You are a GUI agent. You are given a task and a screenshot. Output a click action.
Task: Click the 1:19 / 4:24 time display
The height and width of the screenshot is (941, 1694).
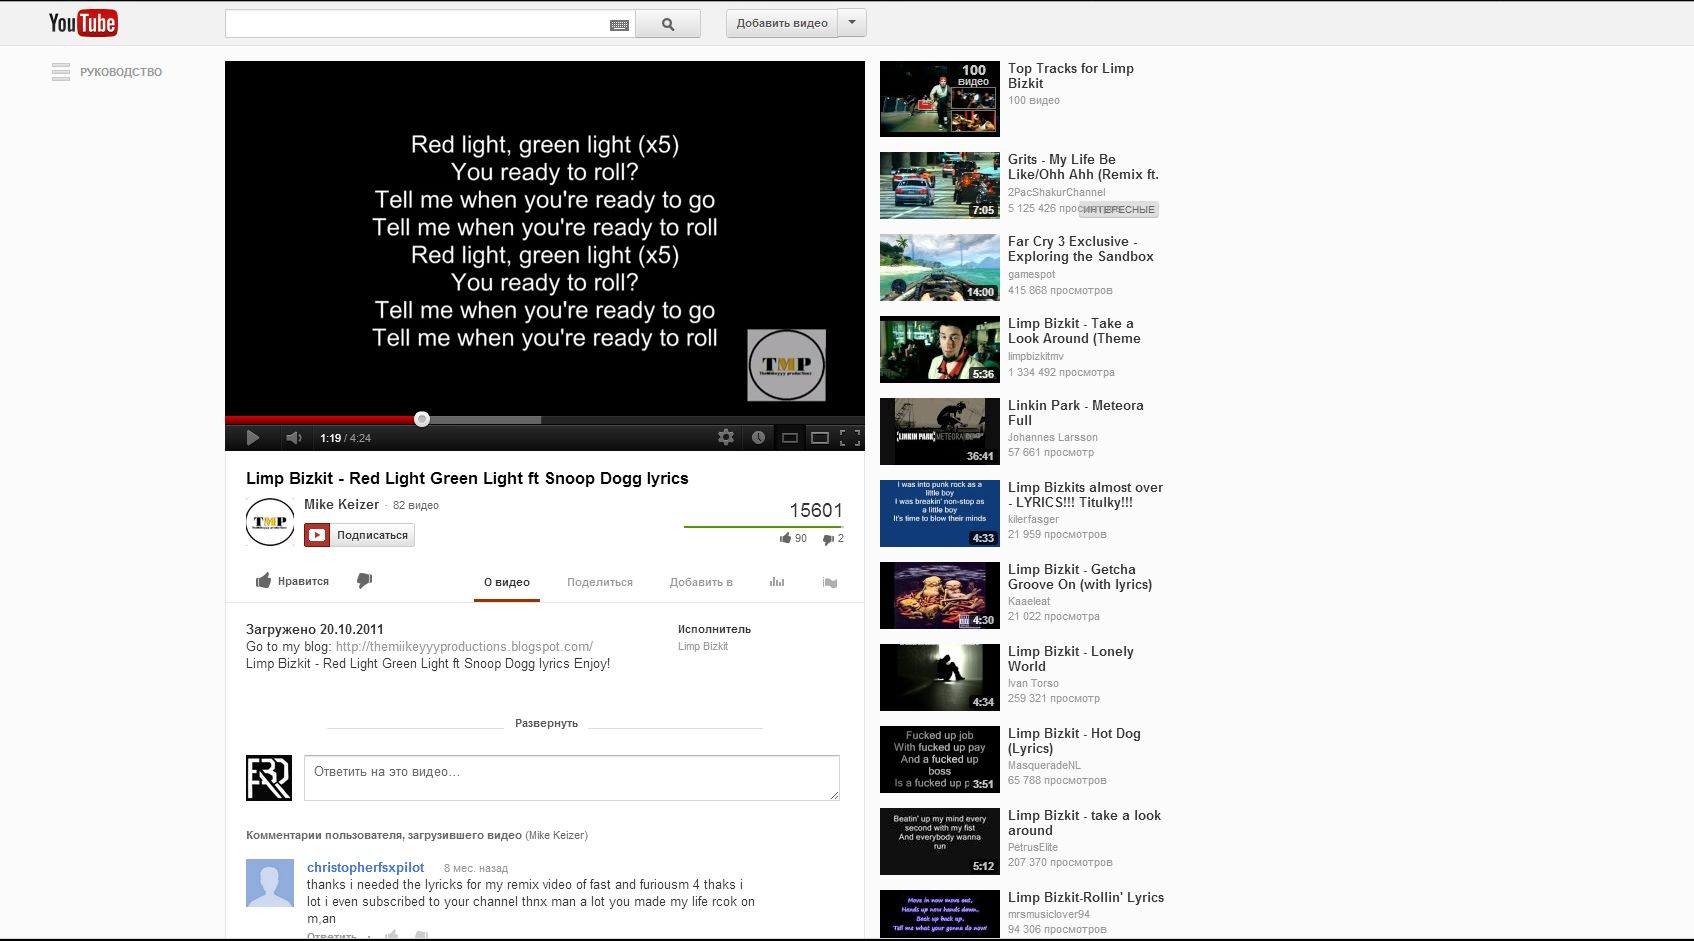click(x=345, y=438)
